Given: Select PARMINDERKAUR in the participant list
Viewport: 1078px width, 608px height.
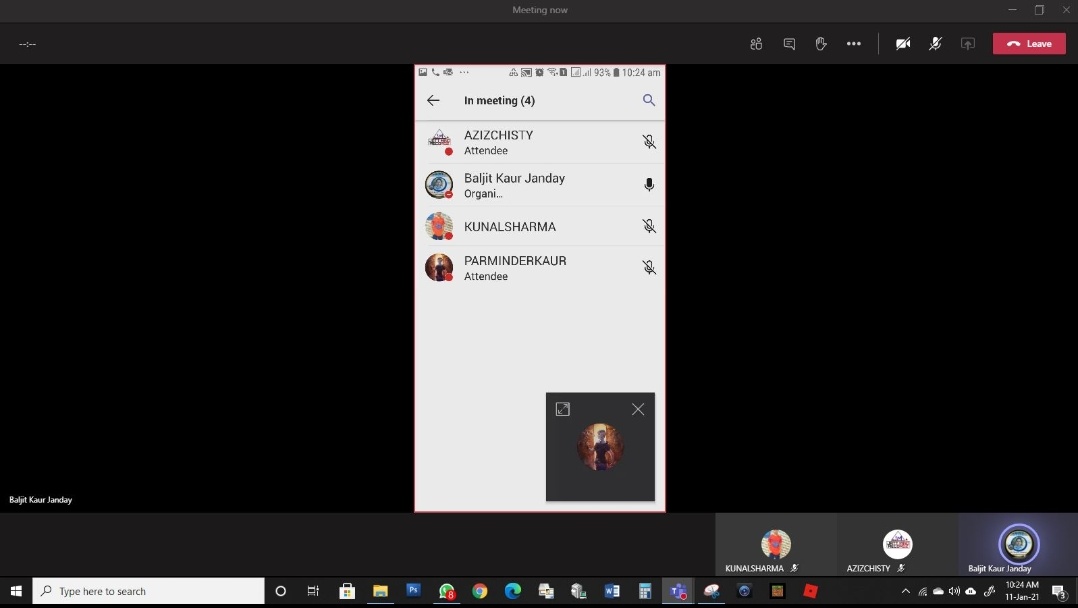Looking at the screenshot, I should [540, 268].
